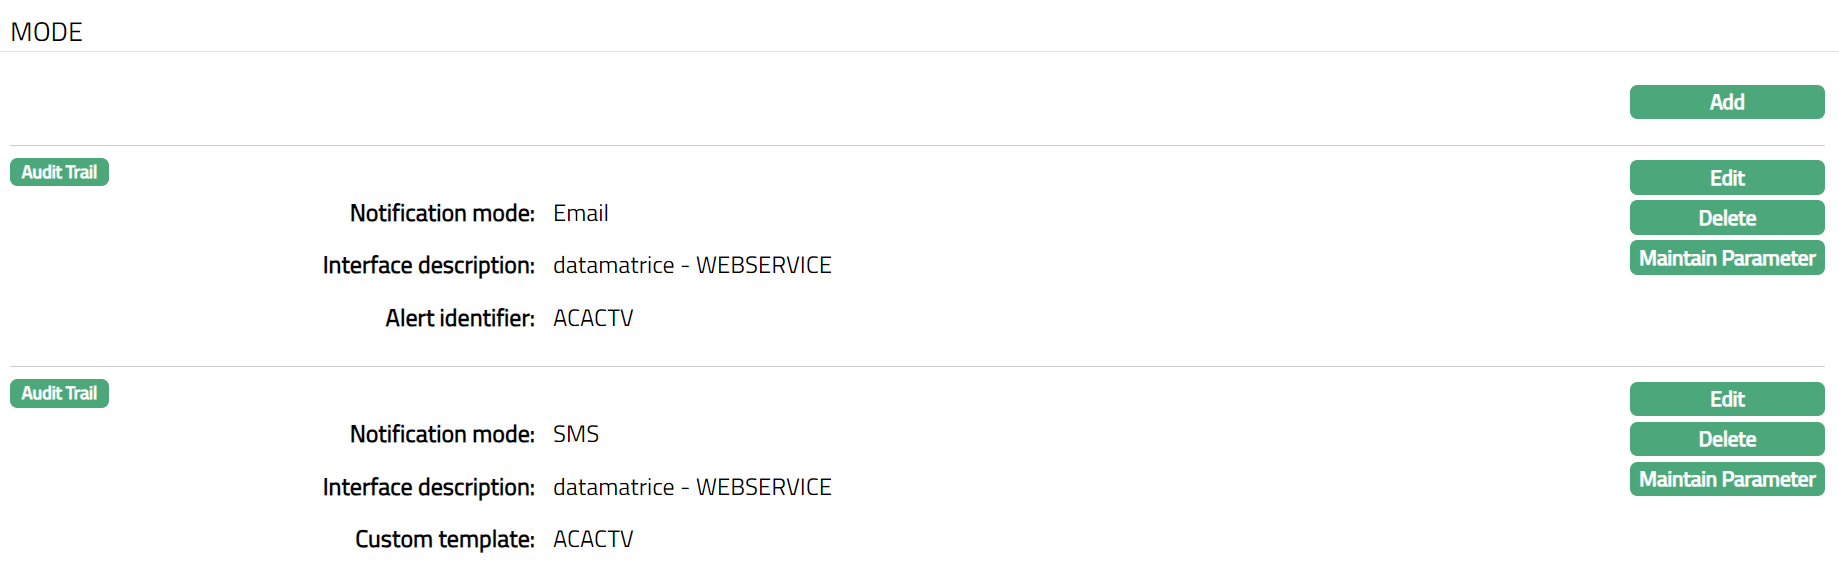Click the Interface description label in Email entry
The width and height of the screenshot is (1839, 569).
428,265
